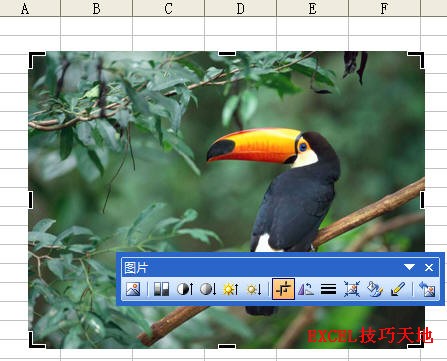
Task: Increase picture contrast with More Contrast
Action: click(x=185, y=289)
